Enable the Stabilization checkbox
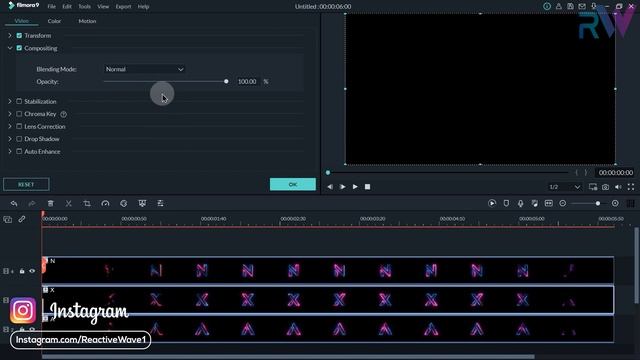This screenshot has width=640, height=360. (x=19, y=101)
